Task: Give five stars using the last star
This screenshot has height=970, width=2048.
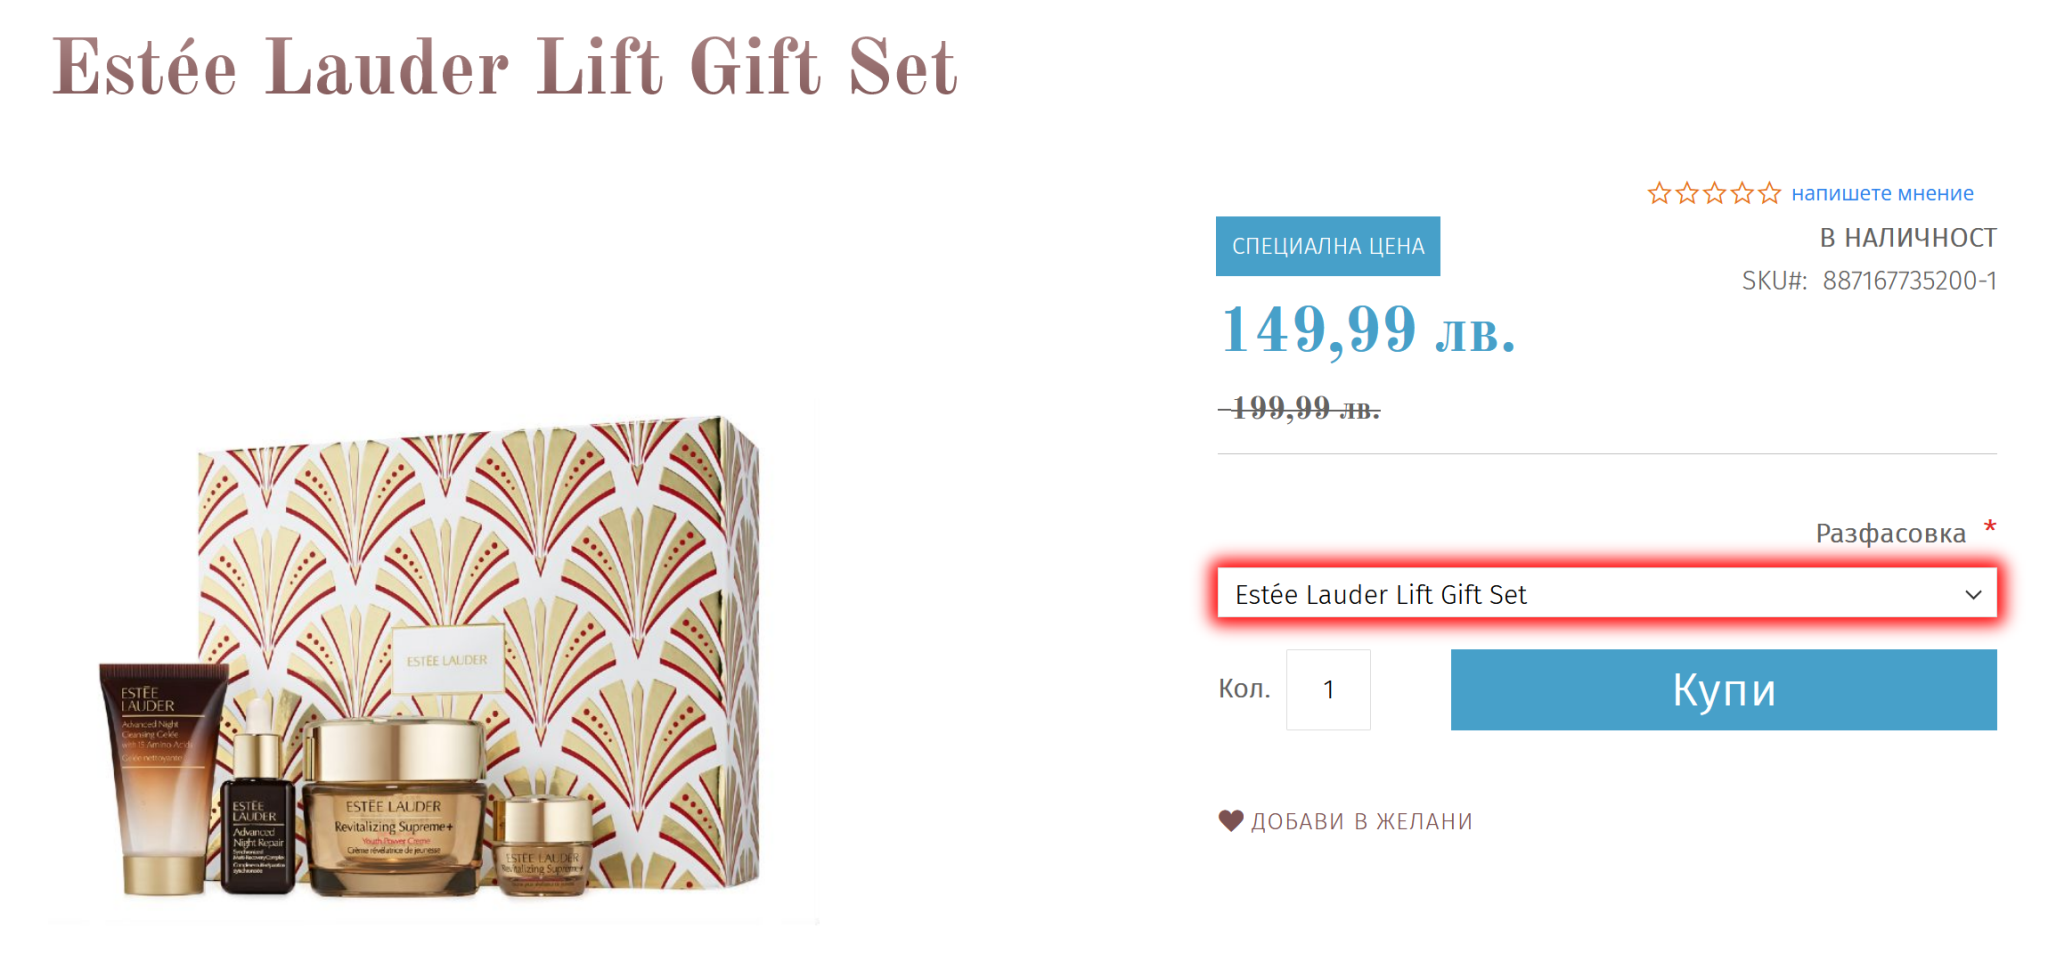Action: [1770, 193]
